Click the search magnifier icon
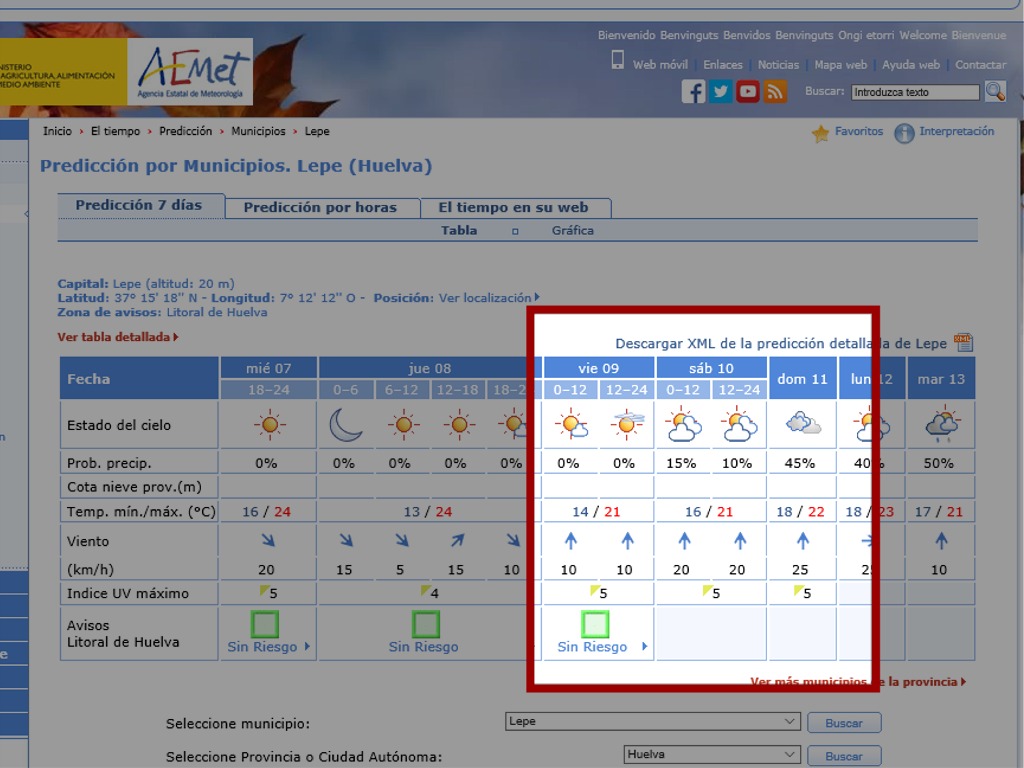The width and height of the screenshot is (1024, 768). (994, 91)
